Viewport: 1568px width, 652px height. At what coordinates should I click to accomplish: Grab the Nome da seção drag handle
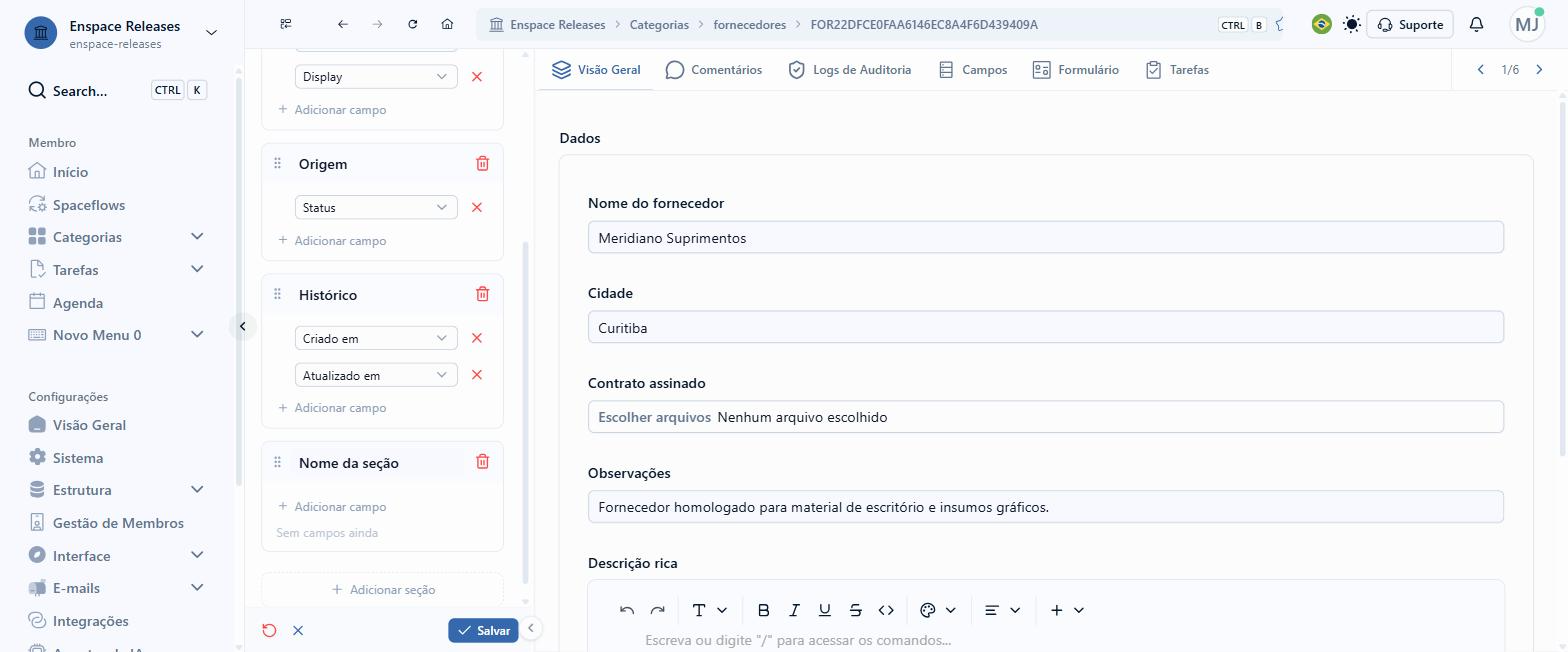coord(277,462)
